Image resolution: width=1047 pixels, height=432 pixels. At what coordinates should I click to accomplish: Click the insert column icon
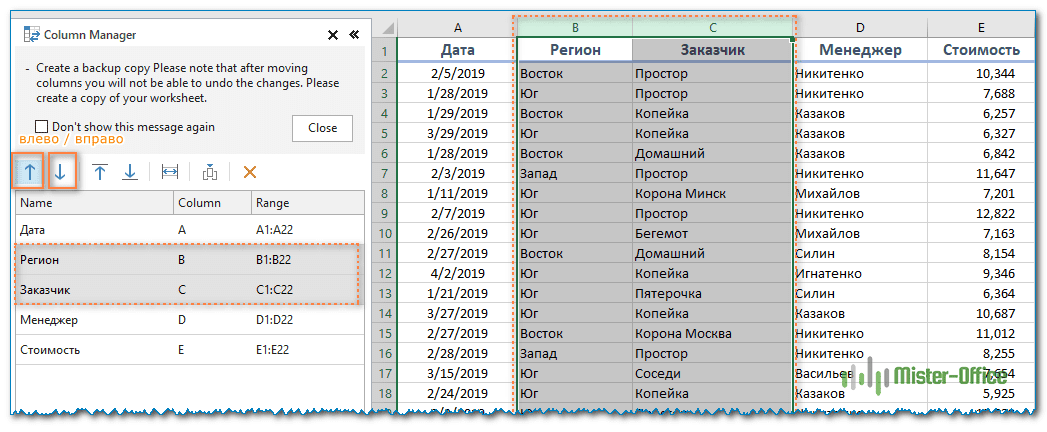[209, 172]
